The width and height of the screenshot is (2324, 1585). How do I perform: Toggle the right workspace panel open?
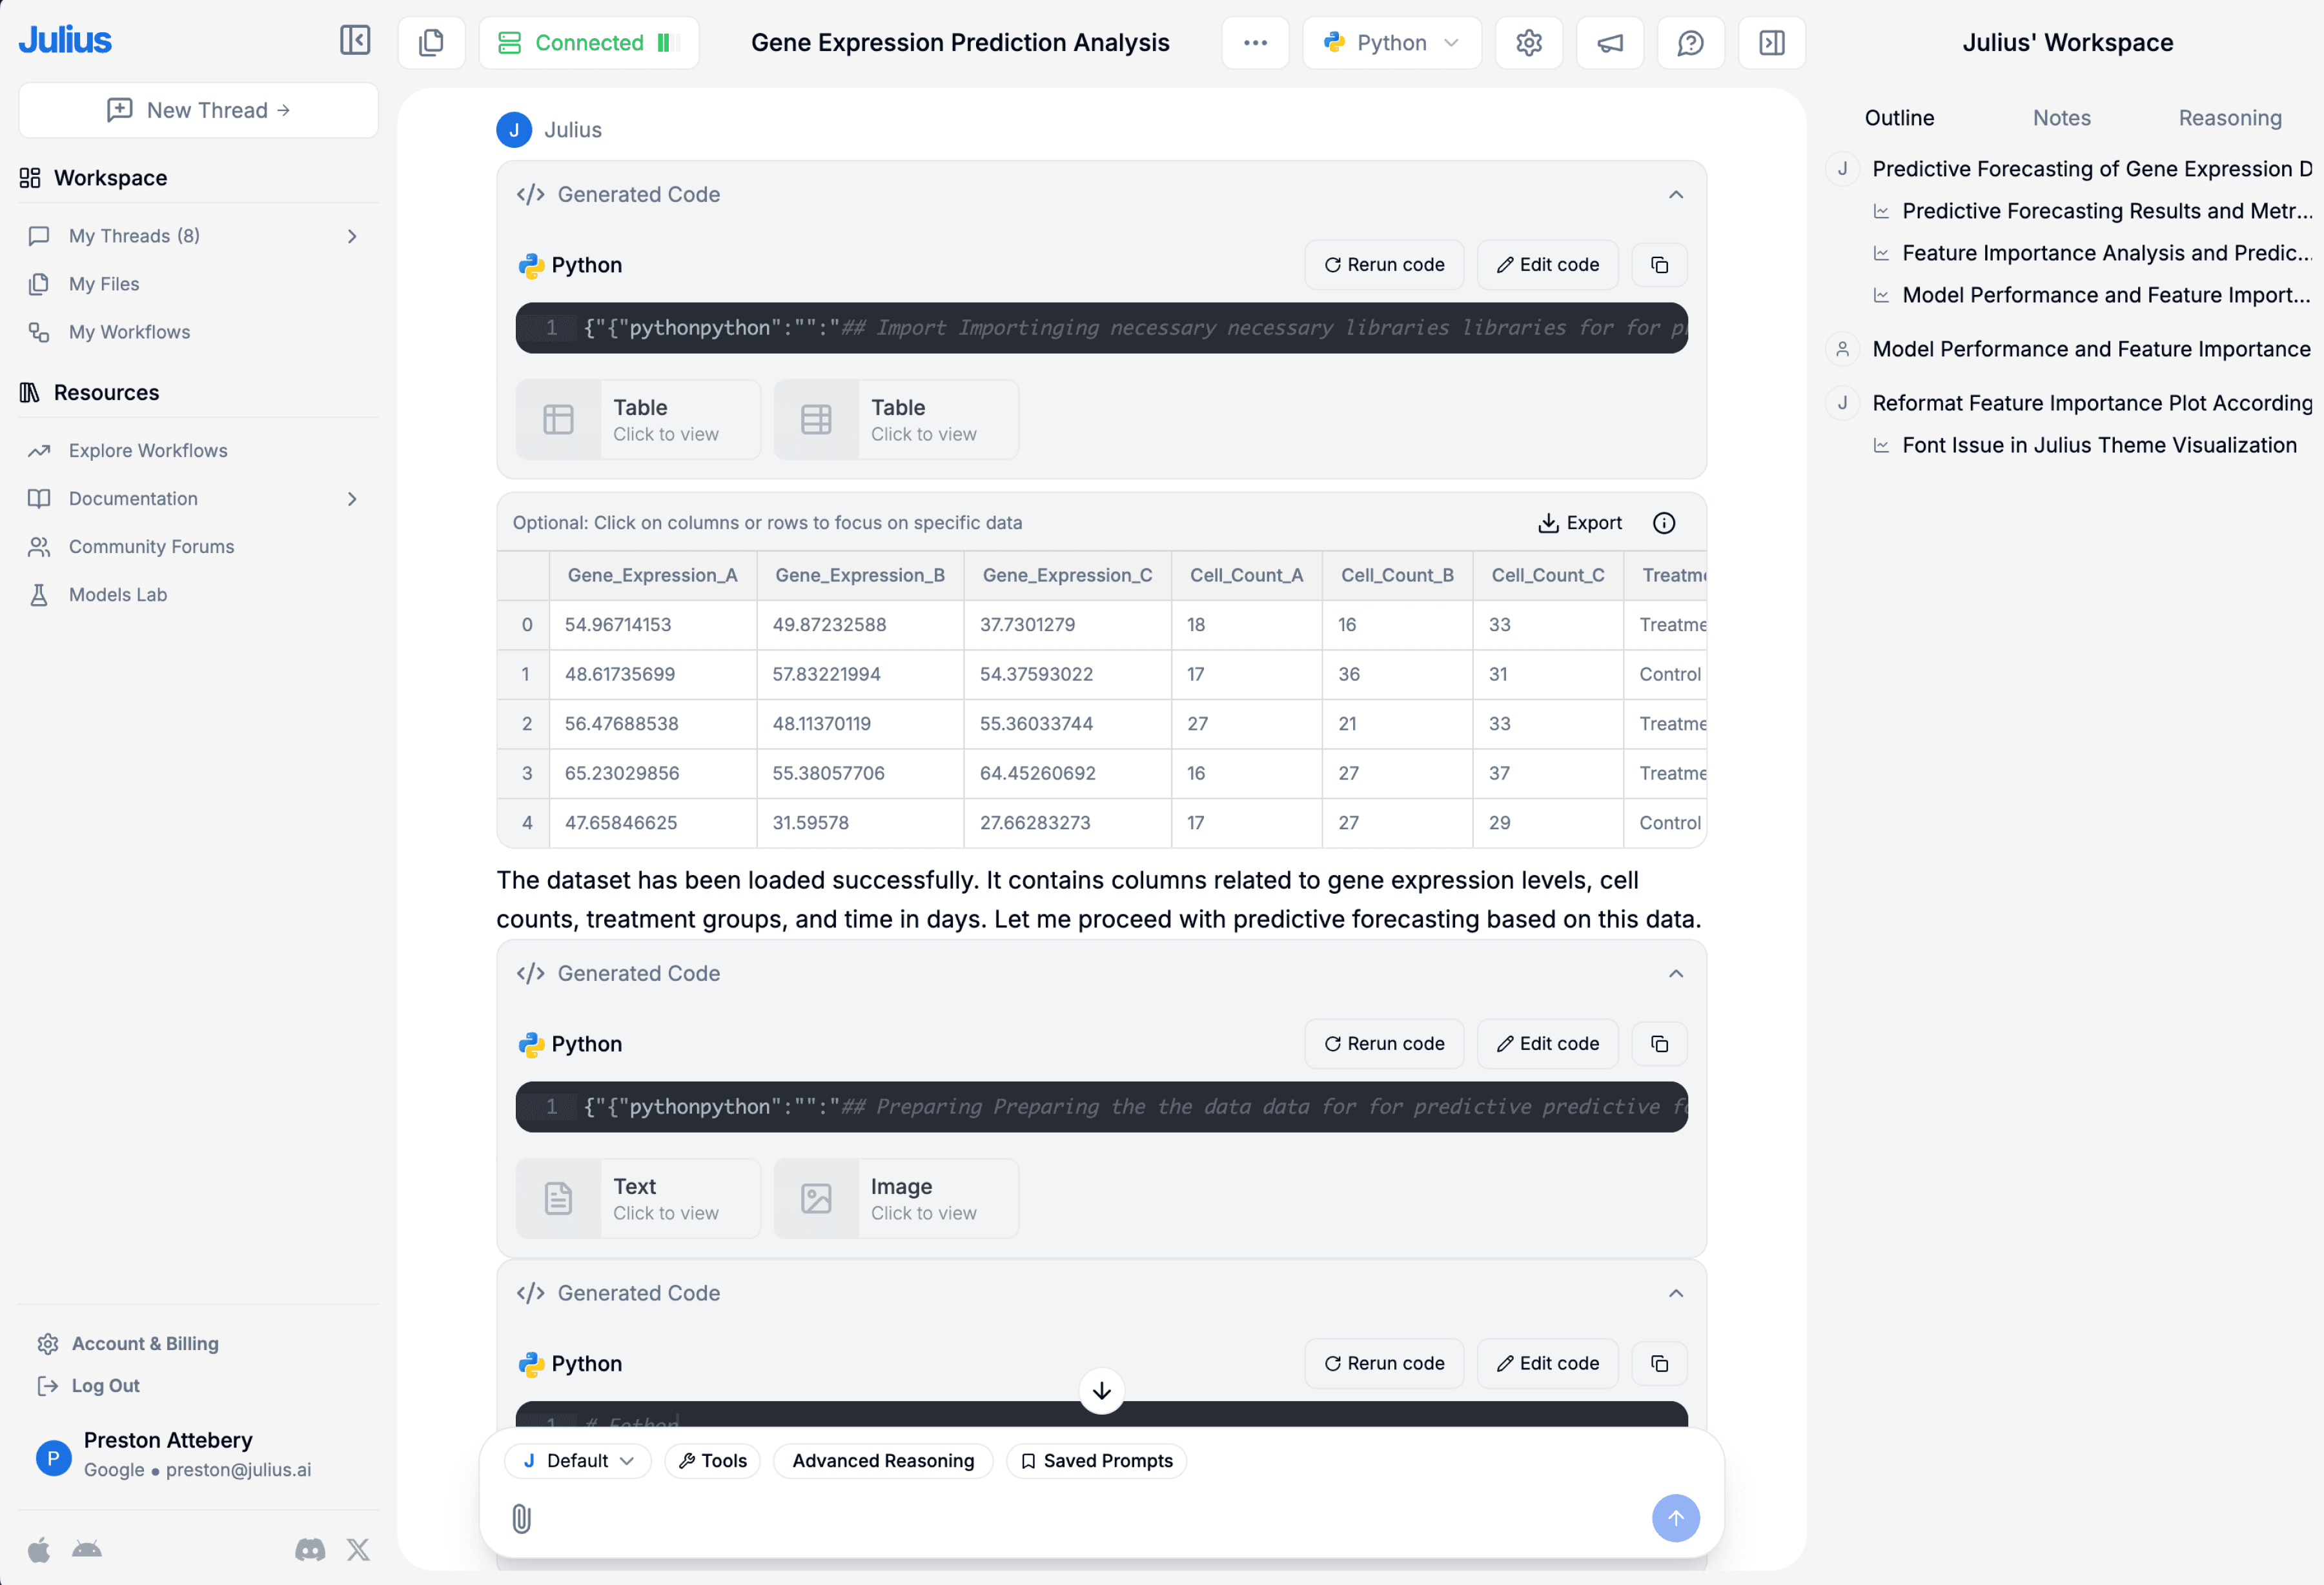pos(1771,42)
